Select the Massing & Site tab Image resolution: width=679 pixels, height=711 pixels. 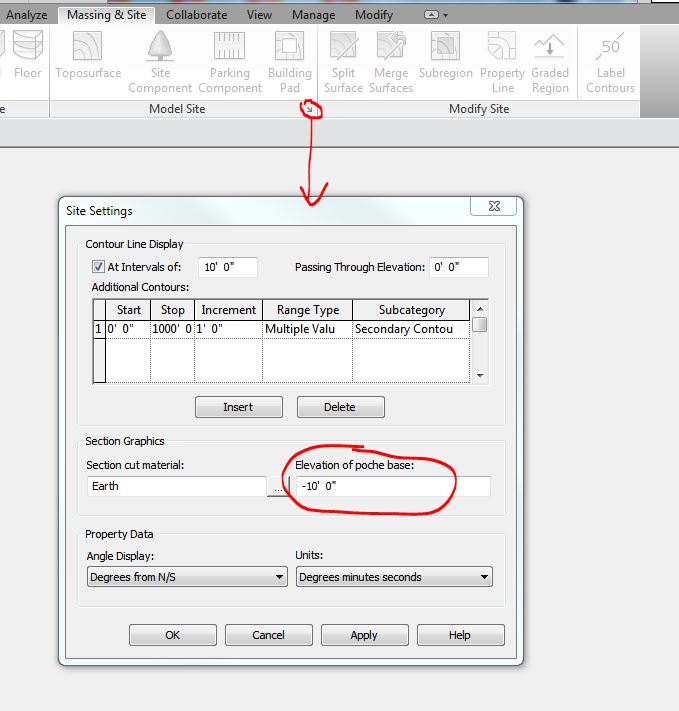tap(107, 15)
